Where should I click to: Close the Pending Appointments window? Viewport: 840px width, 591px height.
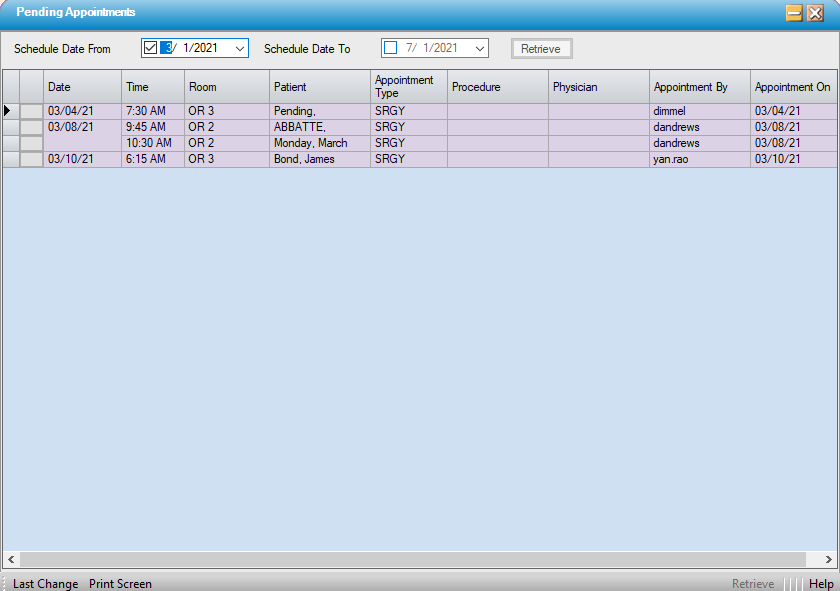pyautogui.click(x=815, y=13)
